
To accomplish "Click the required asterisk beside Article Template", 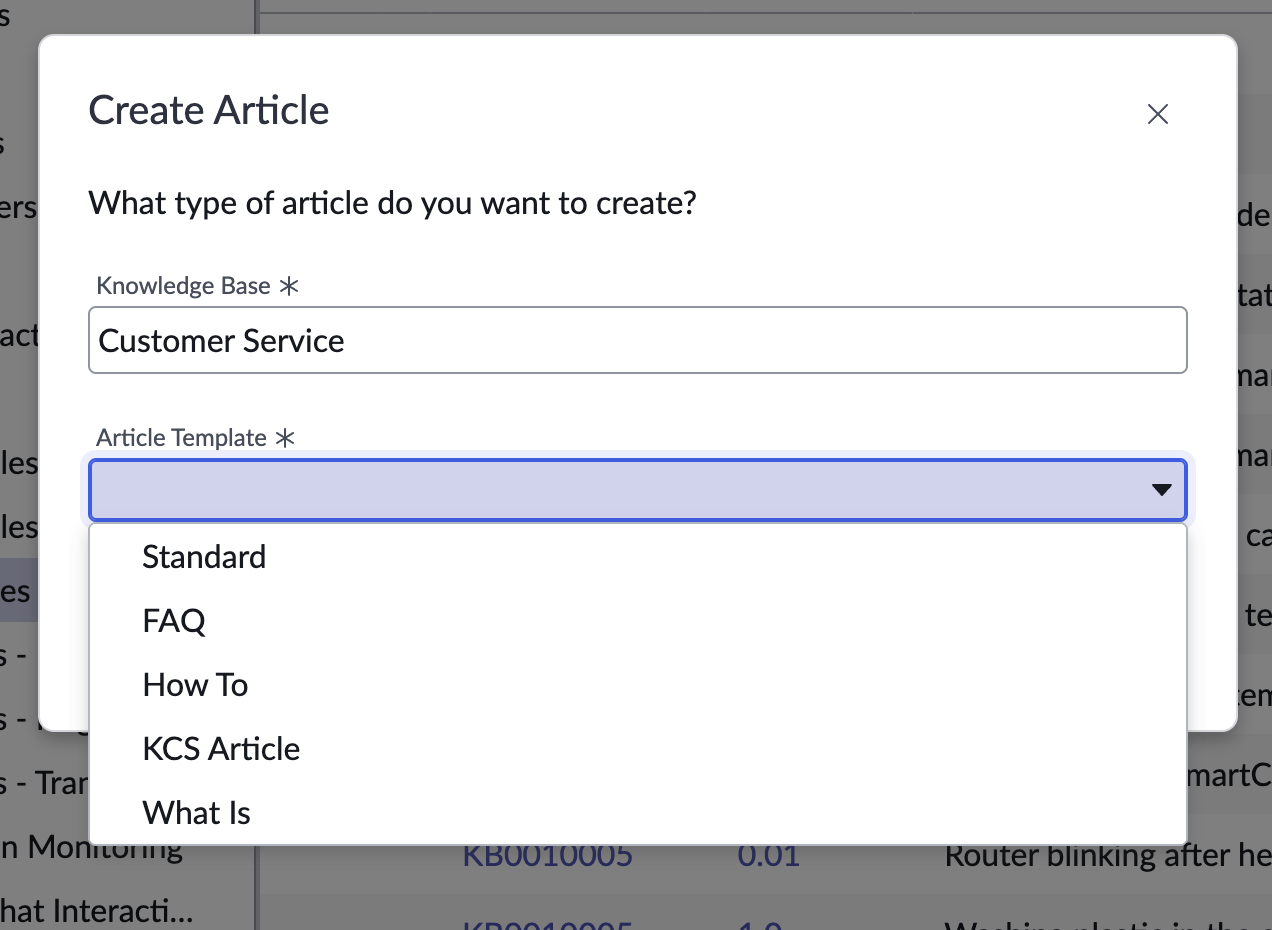I will tap(288, 437).
